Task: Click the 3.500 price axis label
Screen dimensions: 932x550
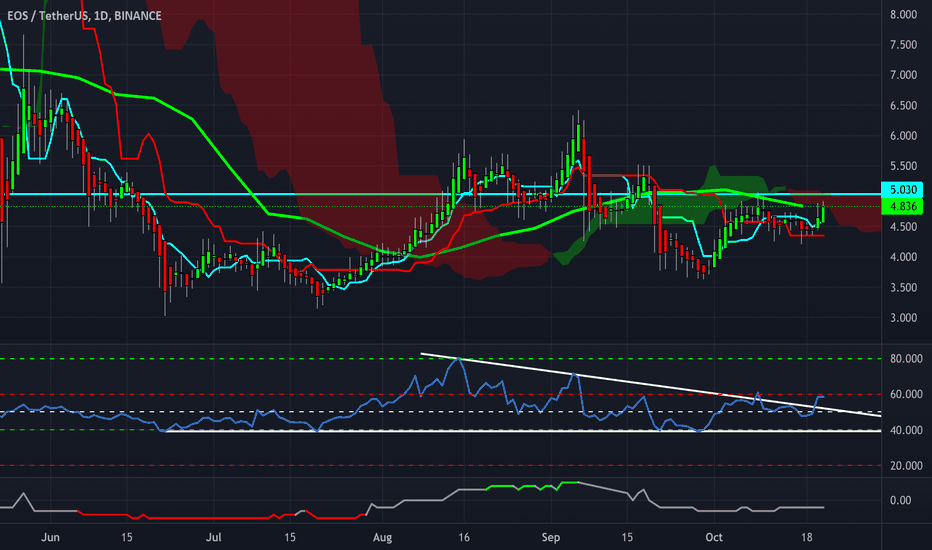Action: (x=903, y=287)
